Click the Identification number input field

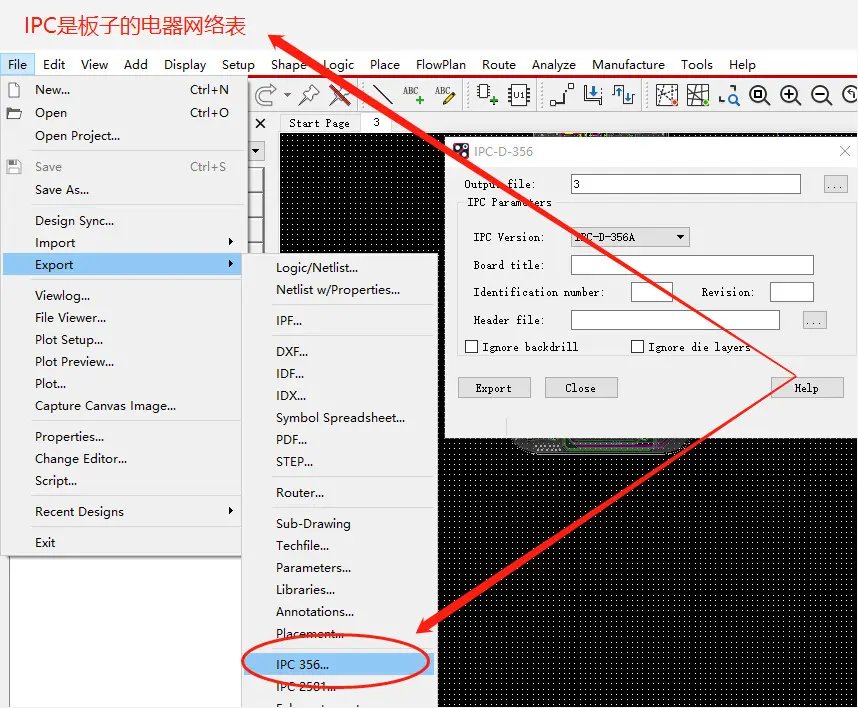(x=652, y=292)
